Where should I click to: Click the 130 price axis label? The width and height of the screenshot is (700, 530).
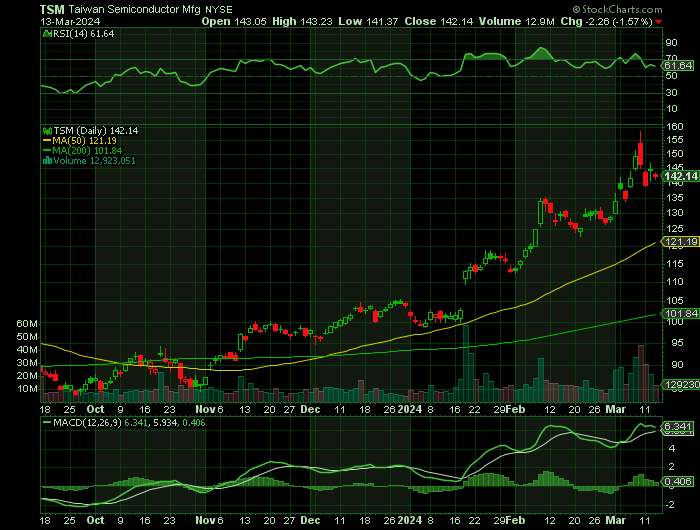[x=675, y=213]
